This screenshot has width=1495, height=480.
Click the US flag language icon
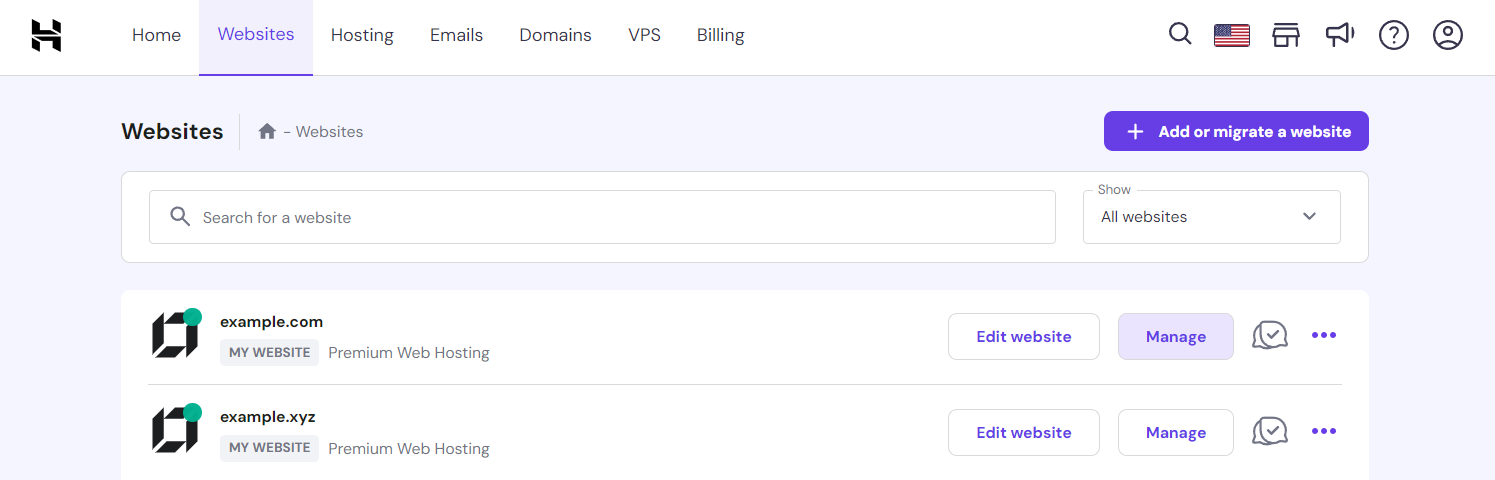pyautogui.click(x=1232, y=36)
